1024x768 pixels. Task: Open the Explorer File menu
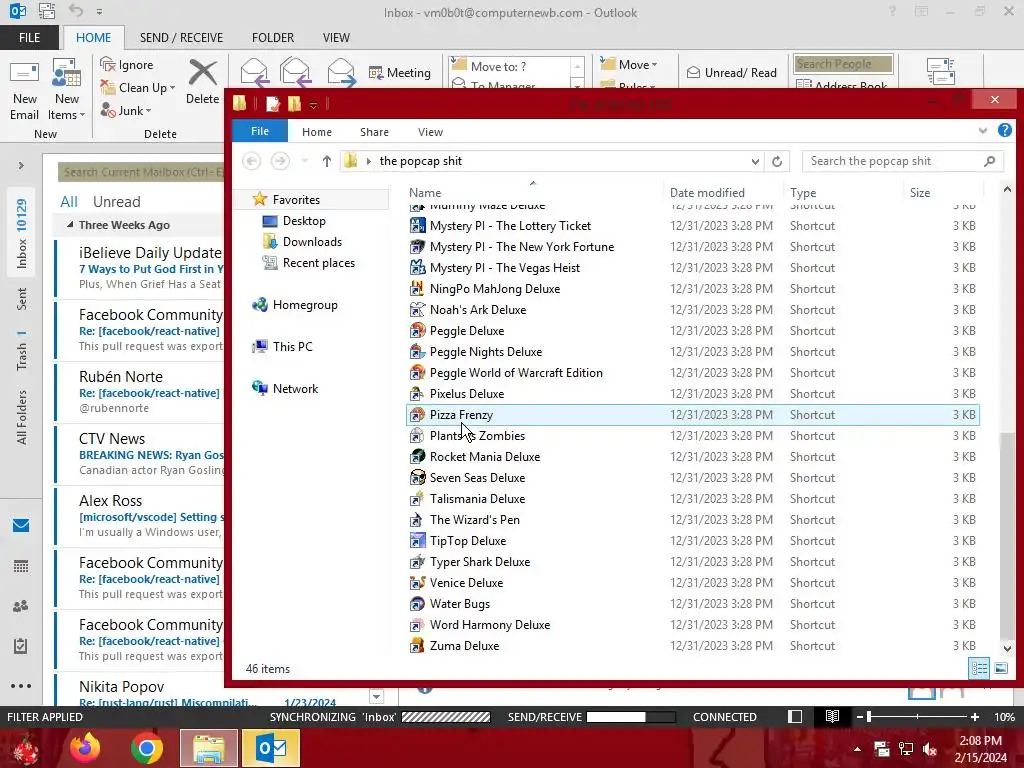260,131
